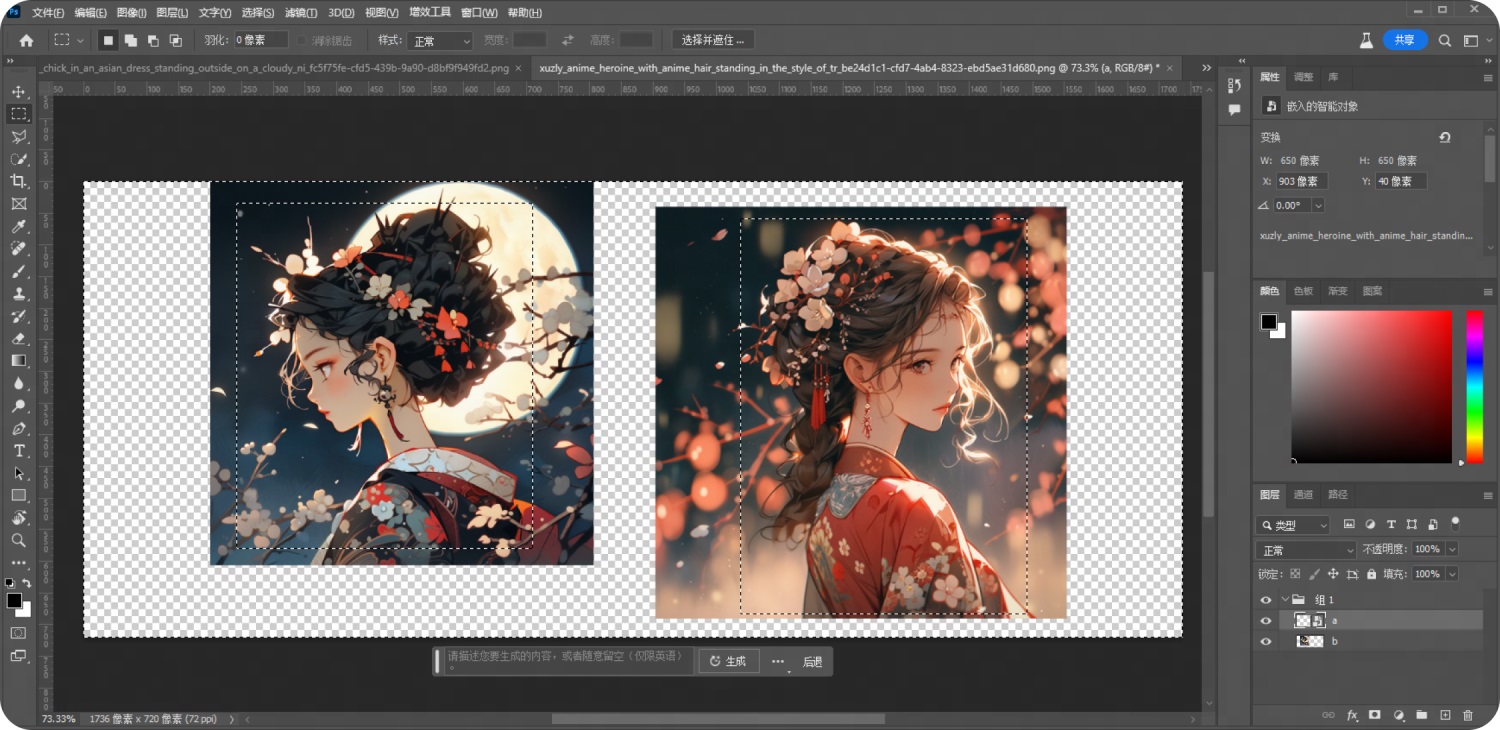
Task: Click the Home icon in options bar
Action: pyautogui.click(x=26, y=40)
